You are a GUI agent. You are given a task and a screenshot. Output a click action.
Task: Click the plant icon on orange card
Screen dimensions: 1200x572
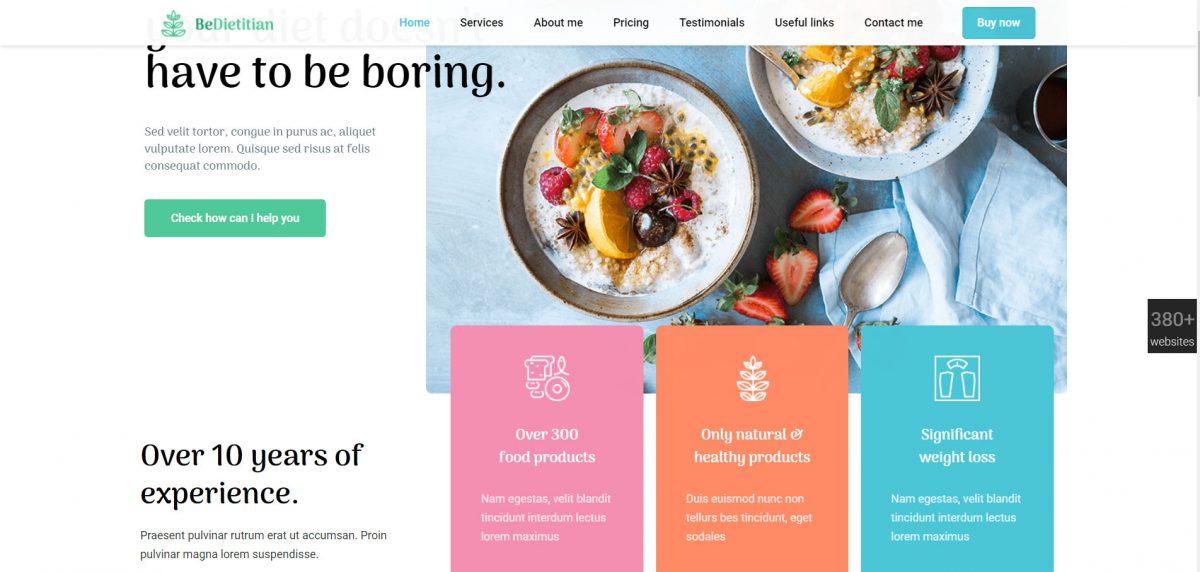click(752, 378)
